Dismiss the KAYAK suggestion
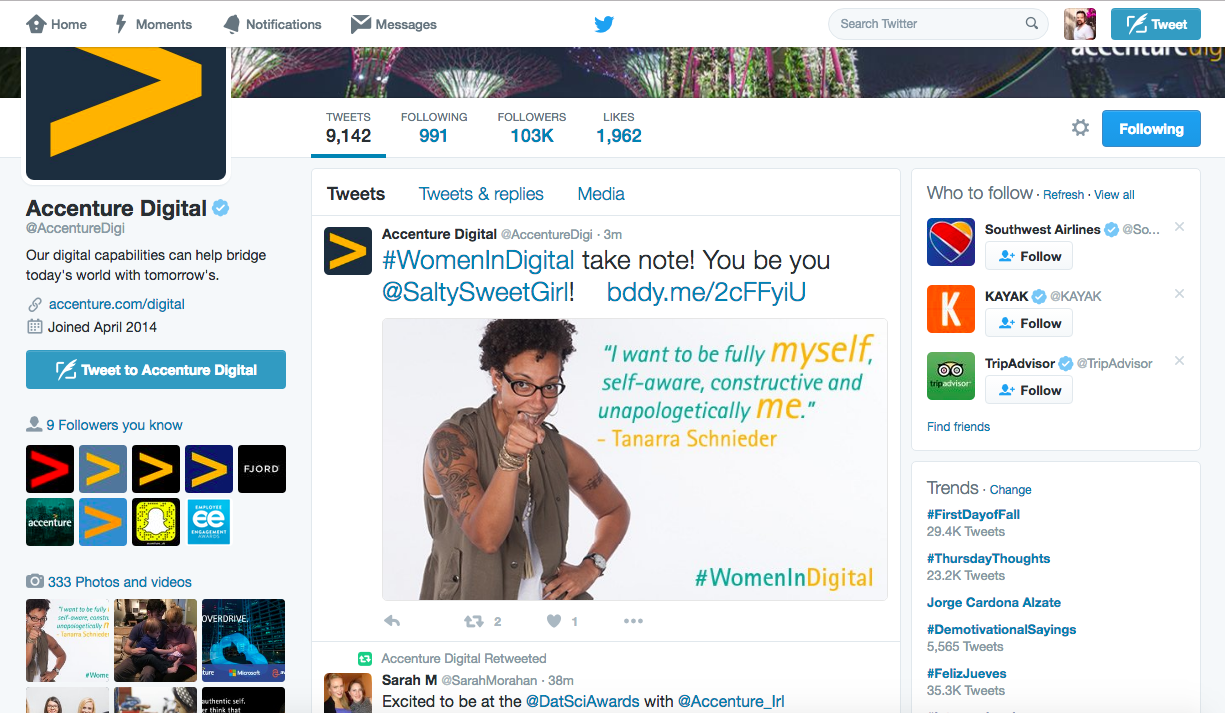 [x=1179, y=294]
